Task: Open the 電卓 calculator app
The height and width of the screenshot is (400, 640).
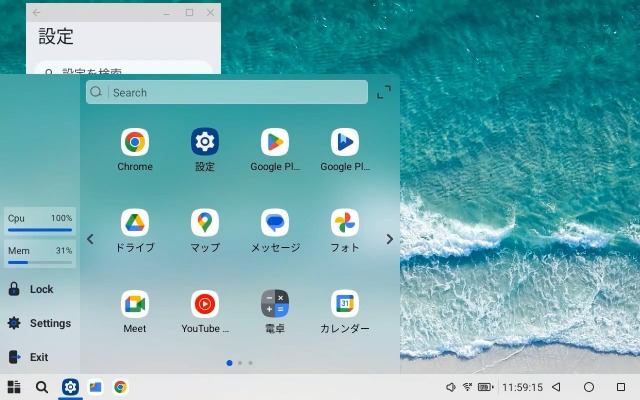Action: (275, 312)
